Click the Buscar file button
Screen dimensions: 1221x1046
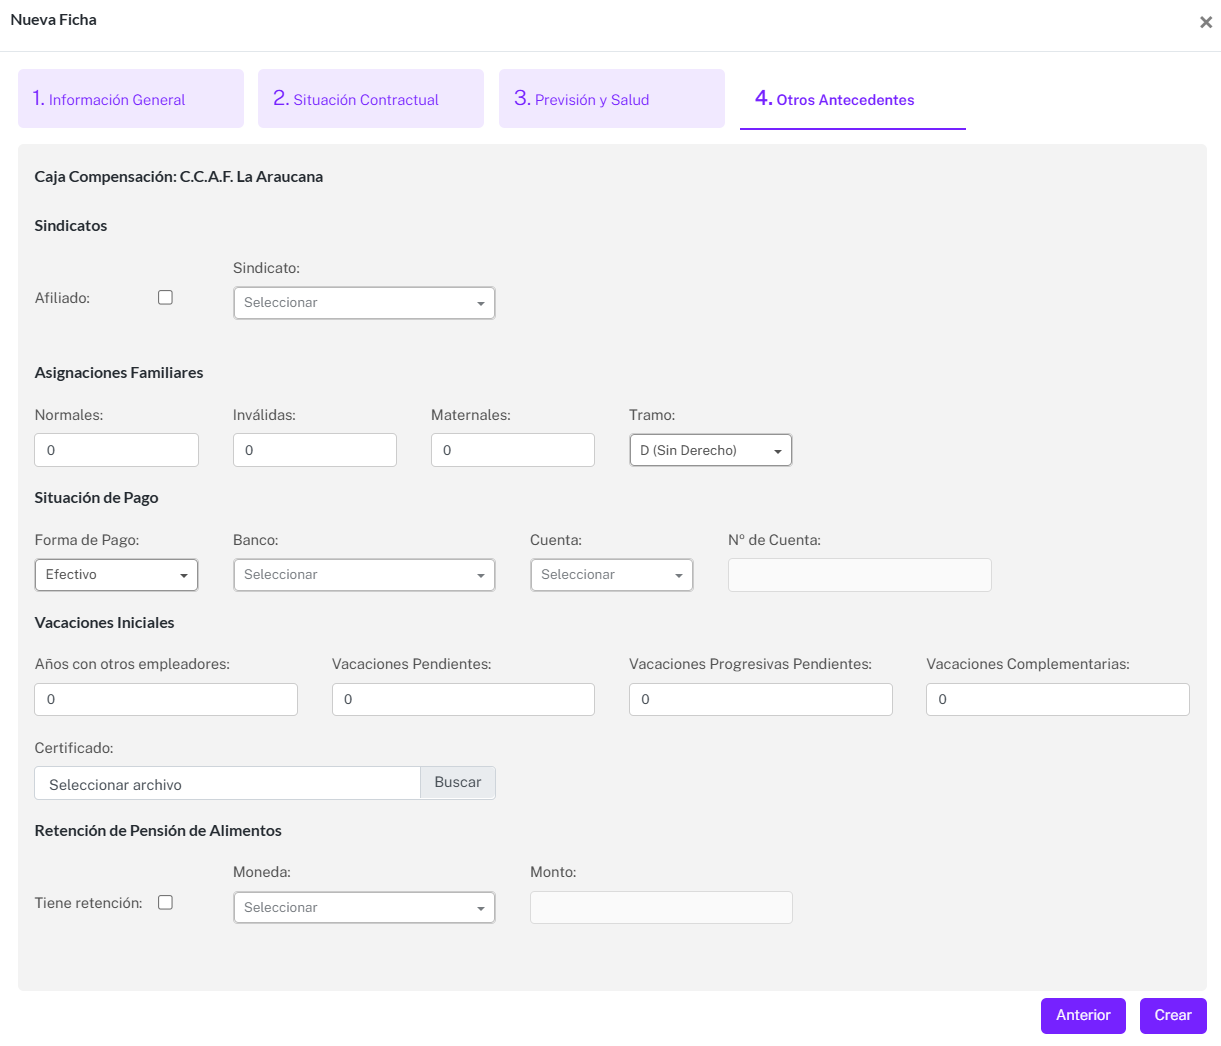click(457, 783)
